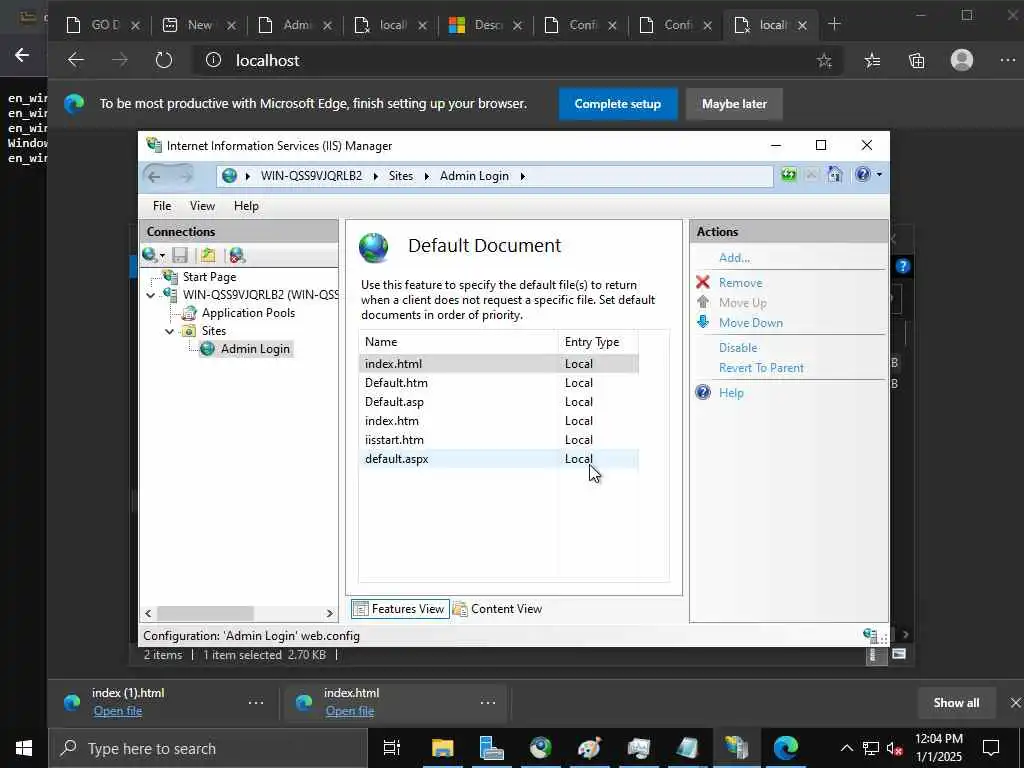This screenshot has width=1024, height=768.
Task: Select the WIN-QSS9VJQRLB2 server tree node
Action: (x=260, y=295)
